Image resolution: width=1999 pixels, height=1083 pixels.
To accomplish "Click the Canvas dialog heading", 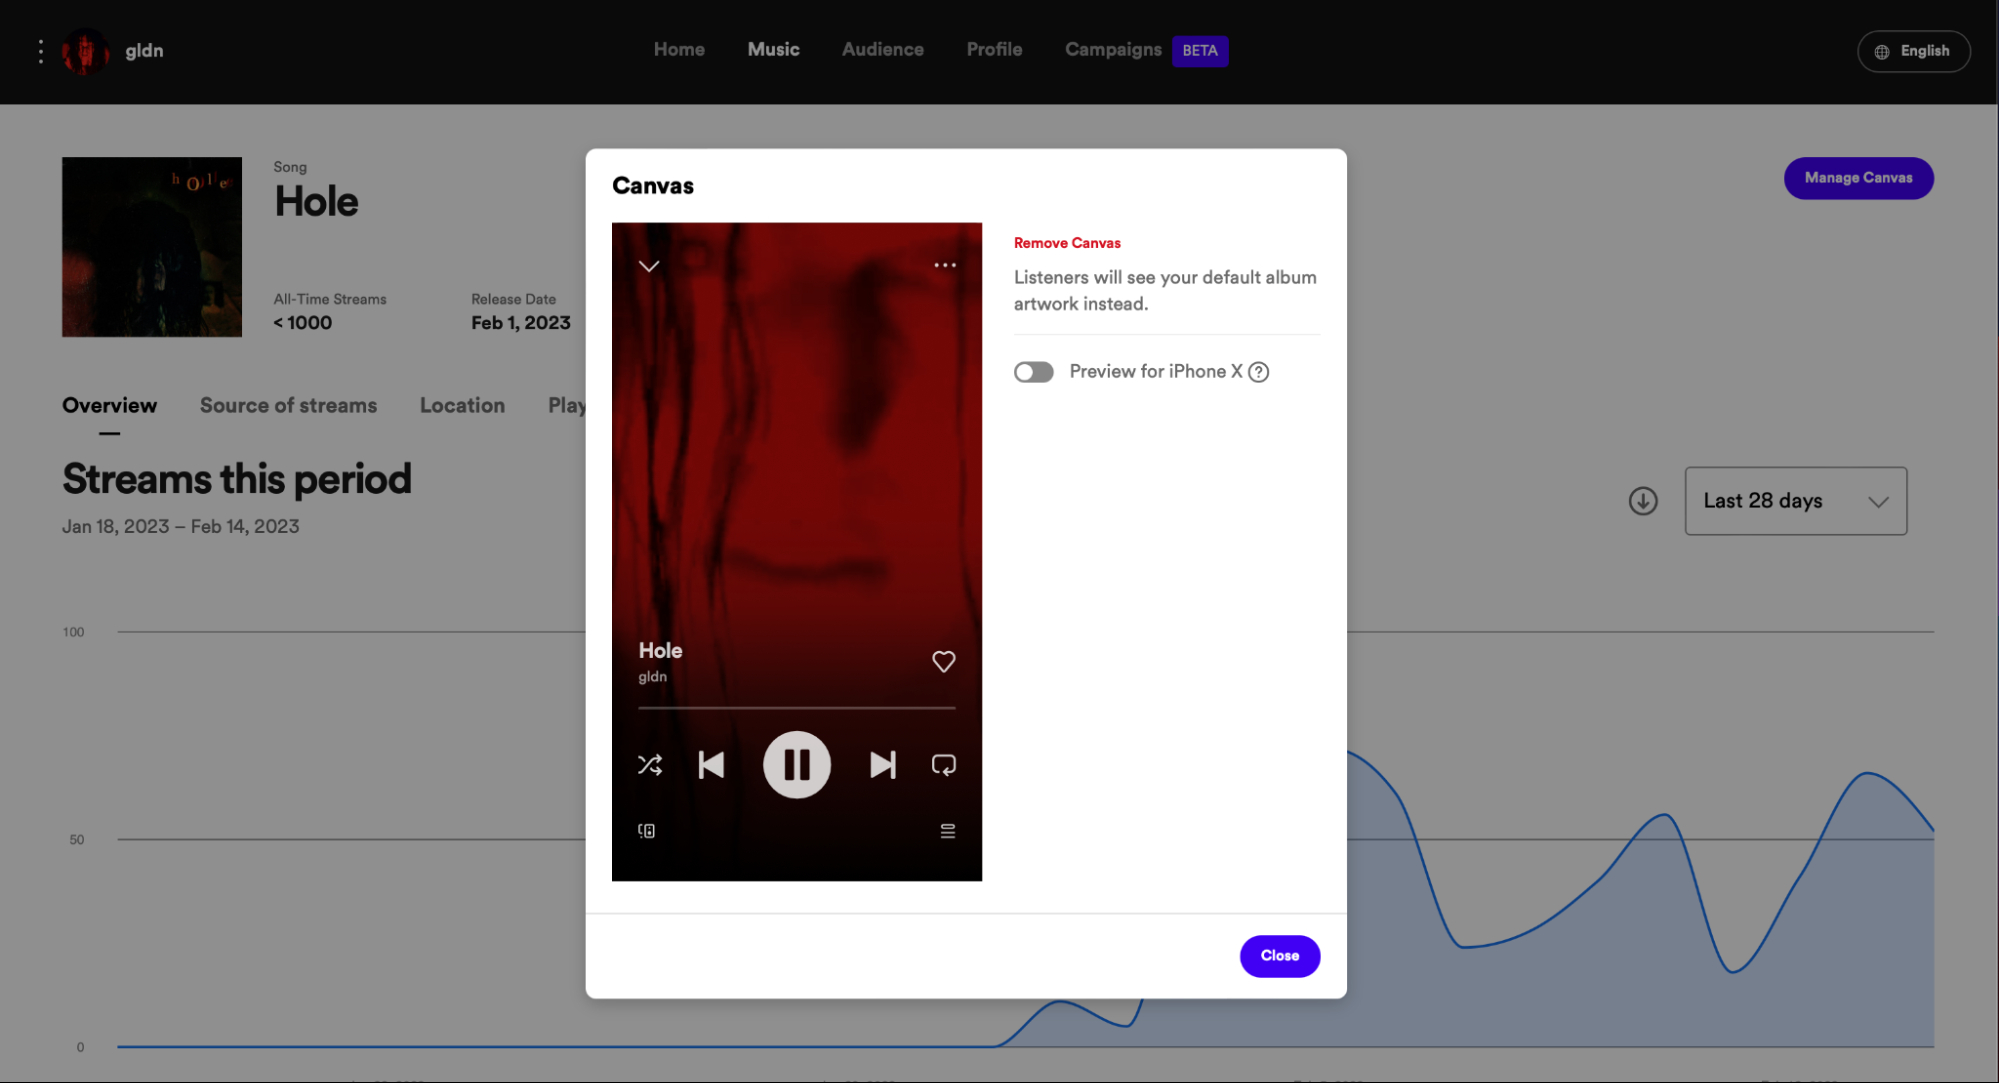I will (653, 186).
